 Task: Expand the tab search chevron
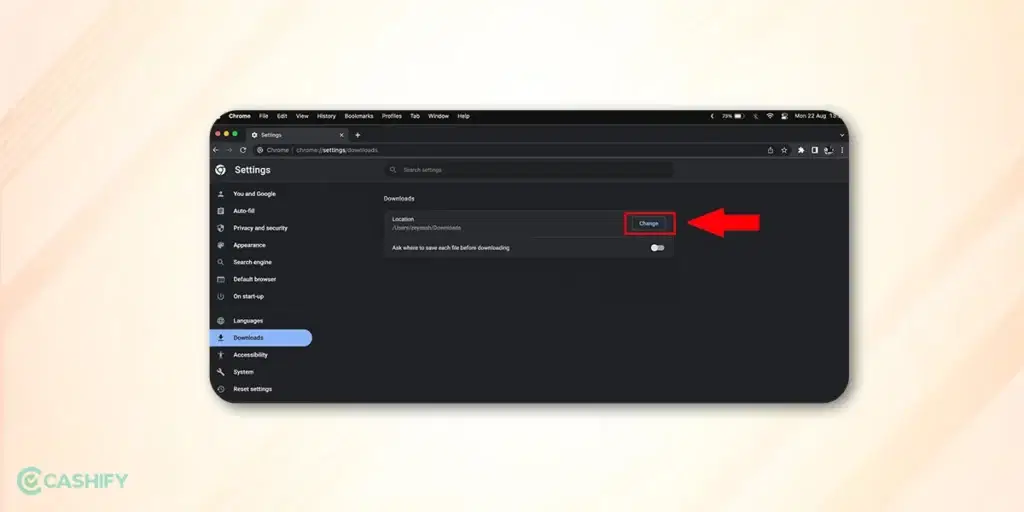[x=842, y=135]
